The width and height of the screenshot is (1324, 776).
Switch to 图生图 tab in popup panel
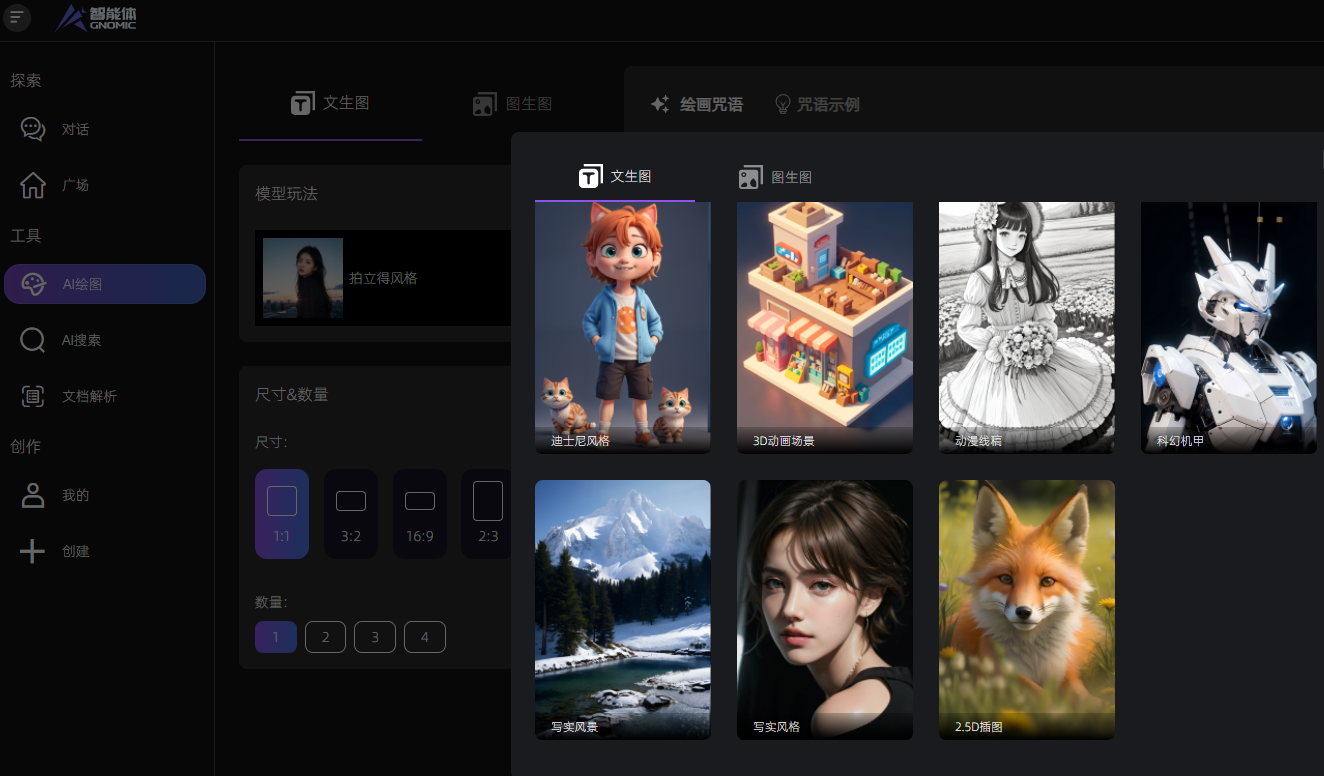click(x=776, y=177)
